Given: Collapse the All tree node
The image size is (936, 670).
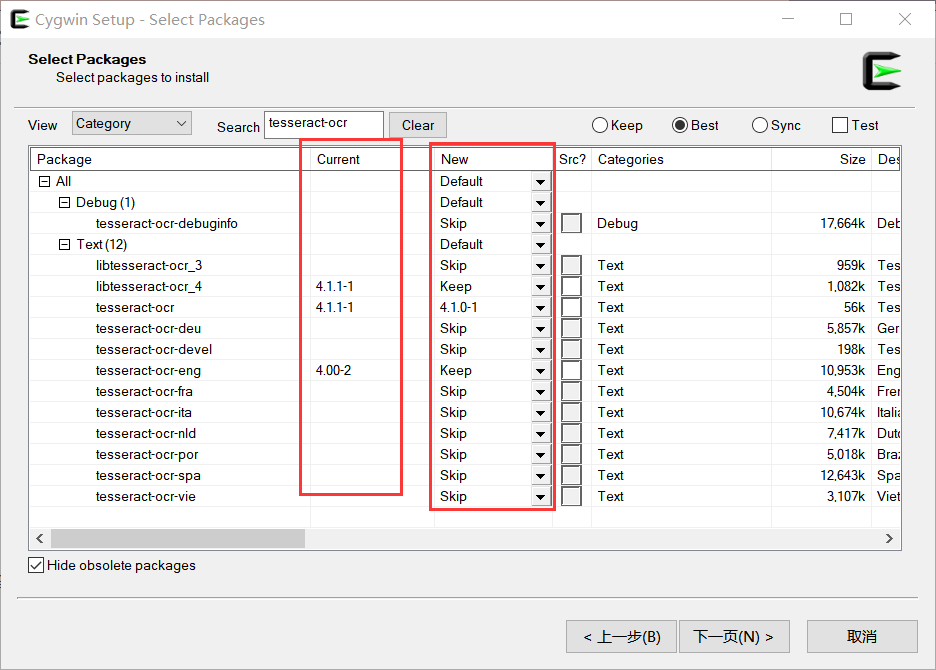Looking at the screenshot, I should (x=44, y=182).
